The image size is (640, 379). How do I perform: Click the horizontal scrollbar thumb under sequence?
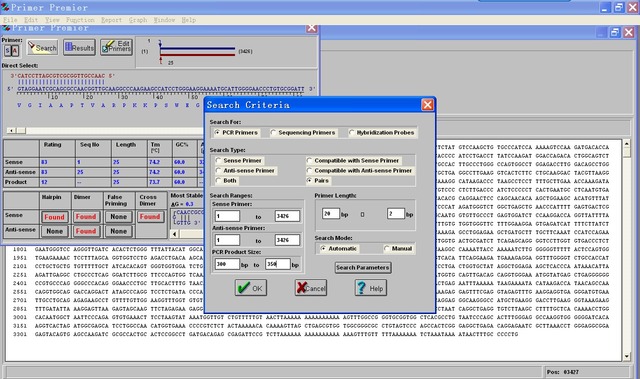(x=21, y=131)
